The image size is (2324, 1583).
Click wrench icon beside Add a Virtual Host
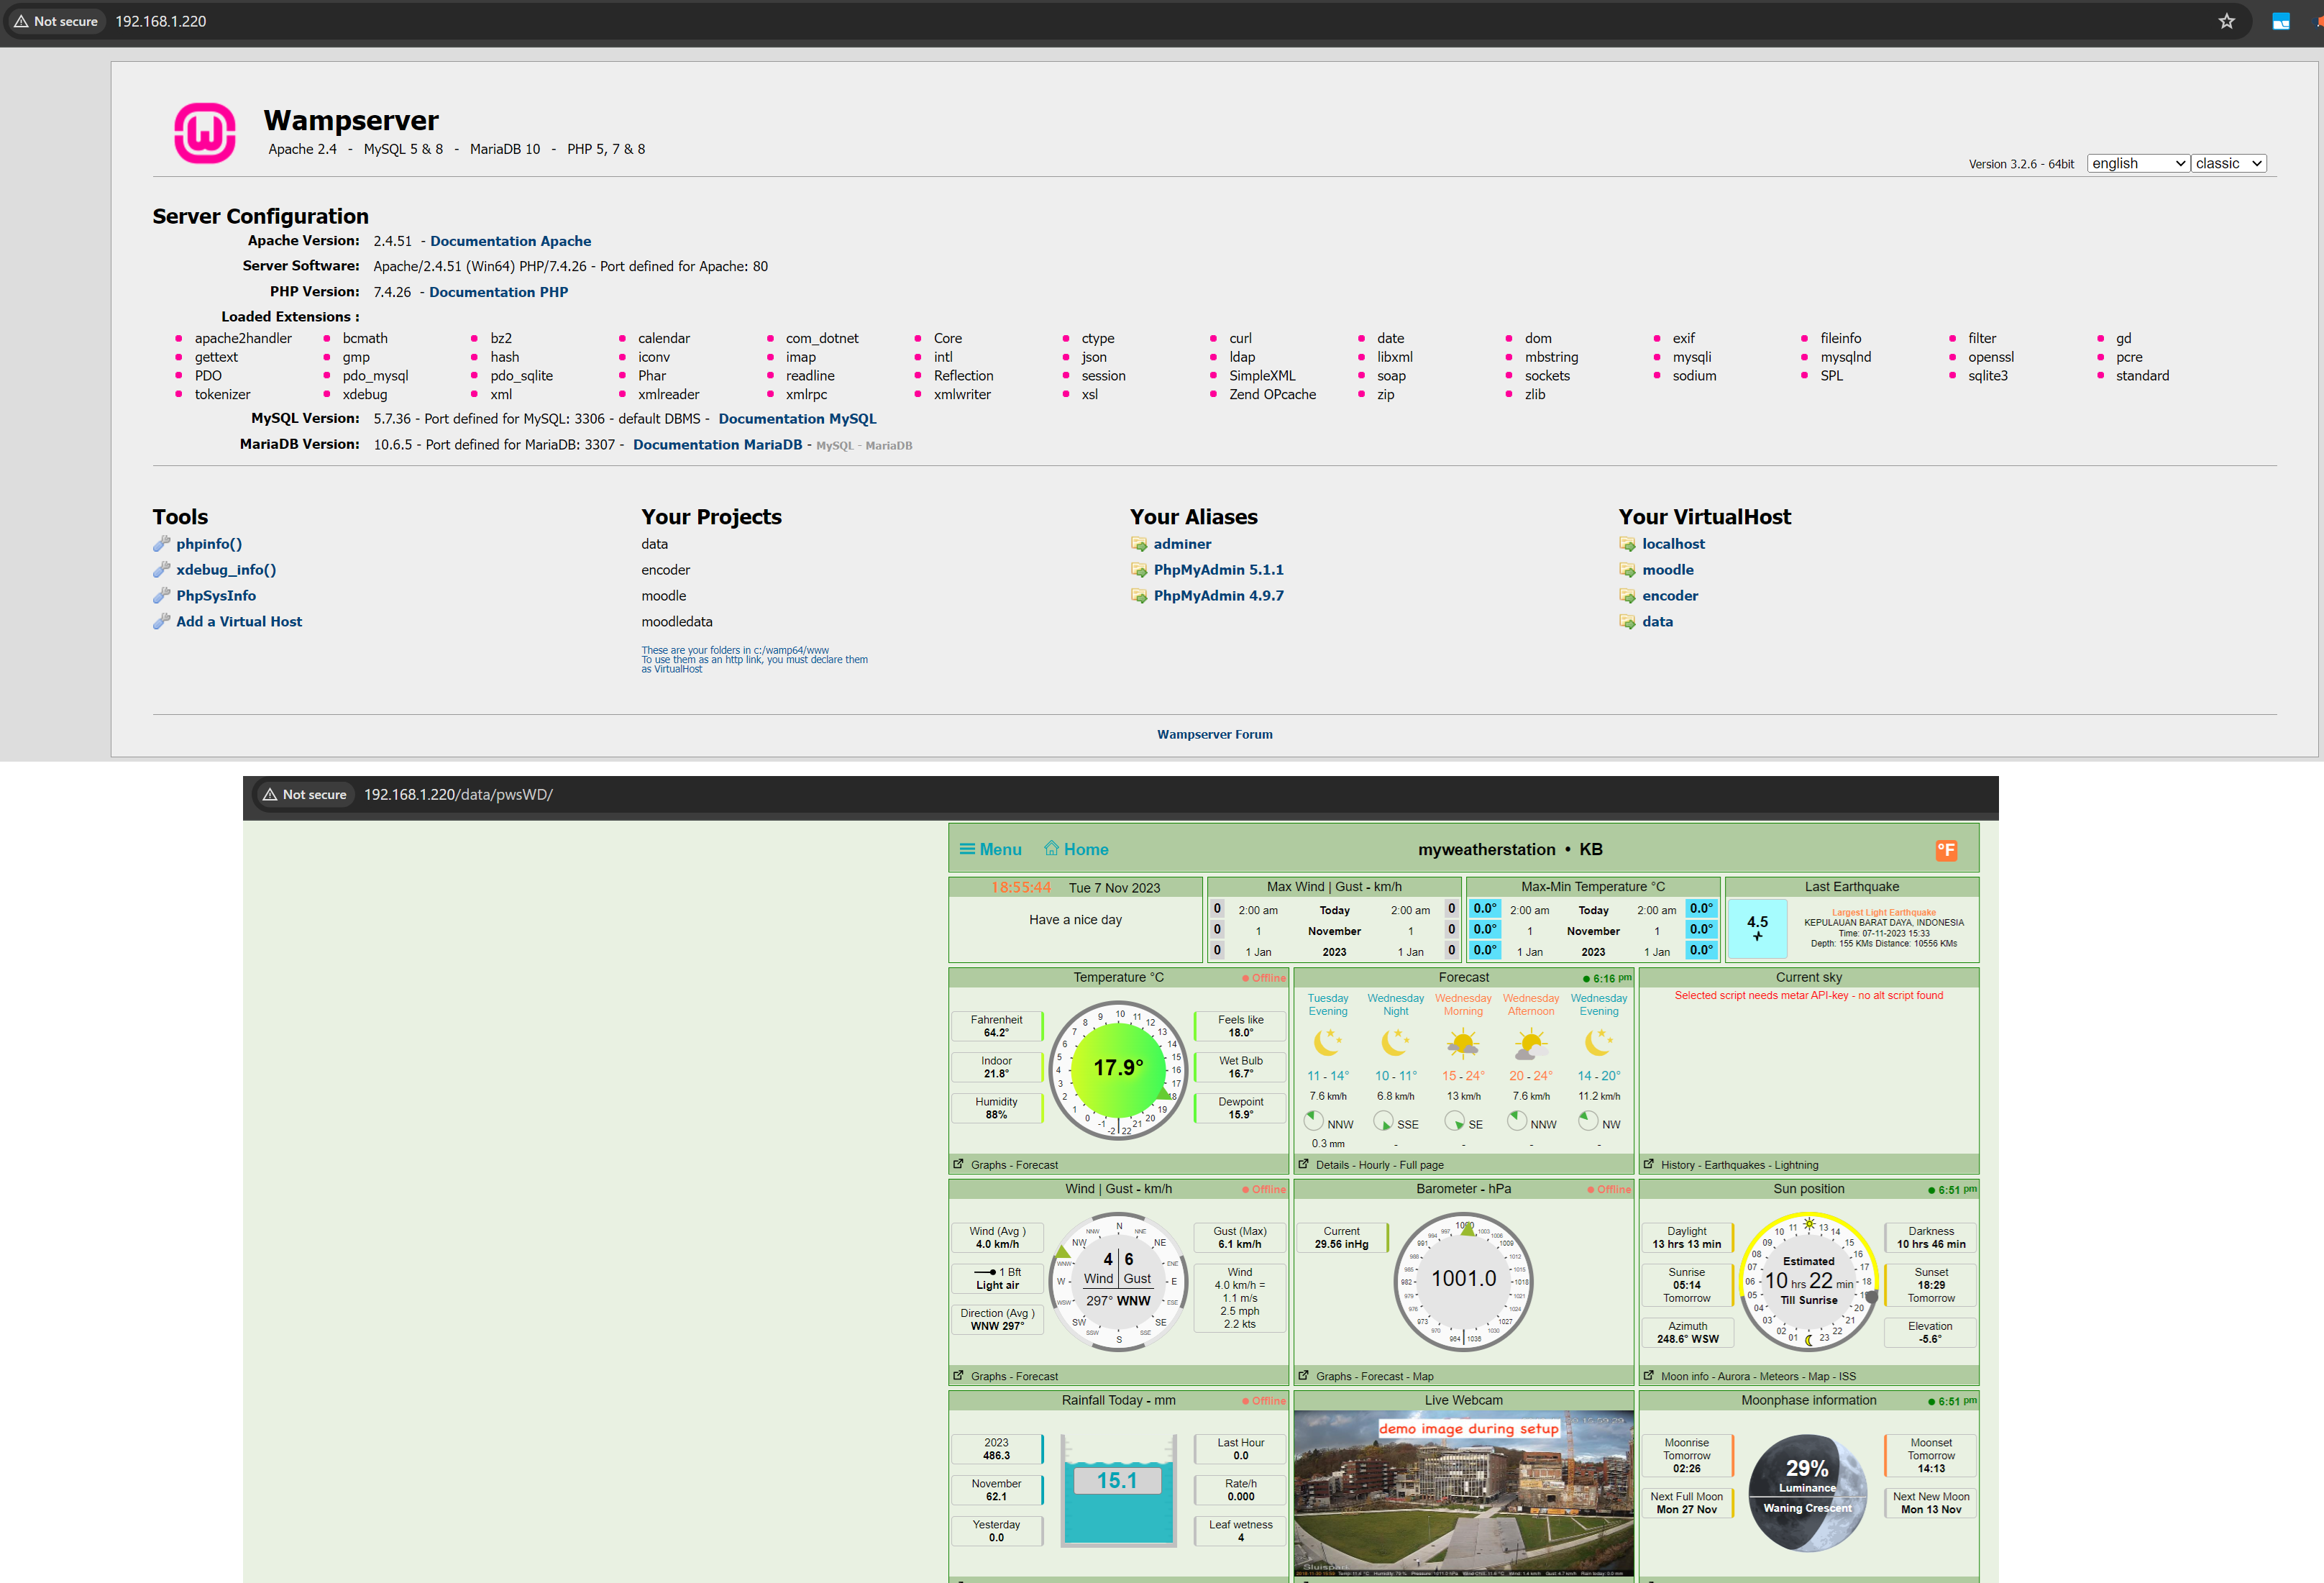tap(161, 622)
